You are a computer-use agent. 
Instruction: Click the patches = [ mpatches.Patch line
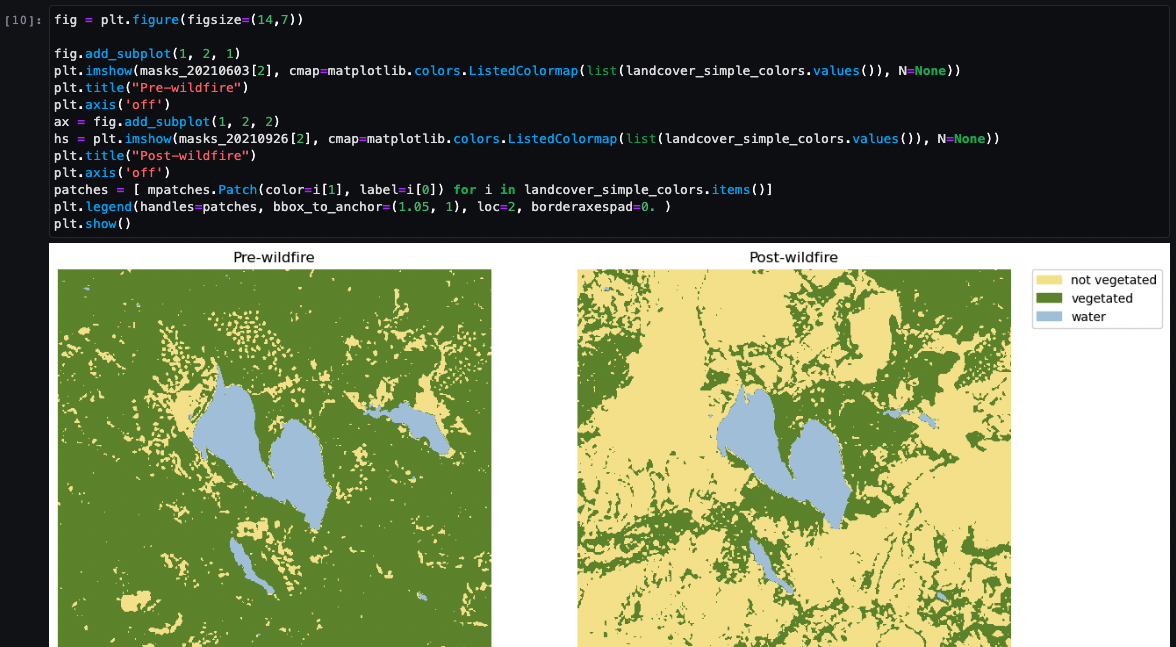tap(413, 190)
